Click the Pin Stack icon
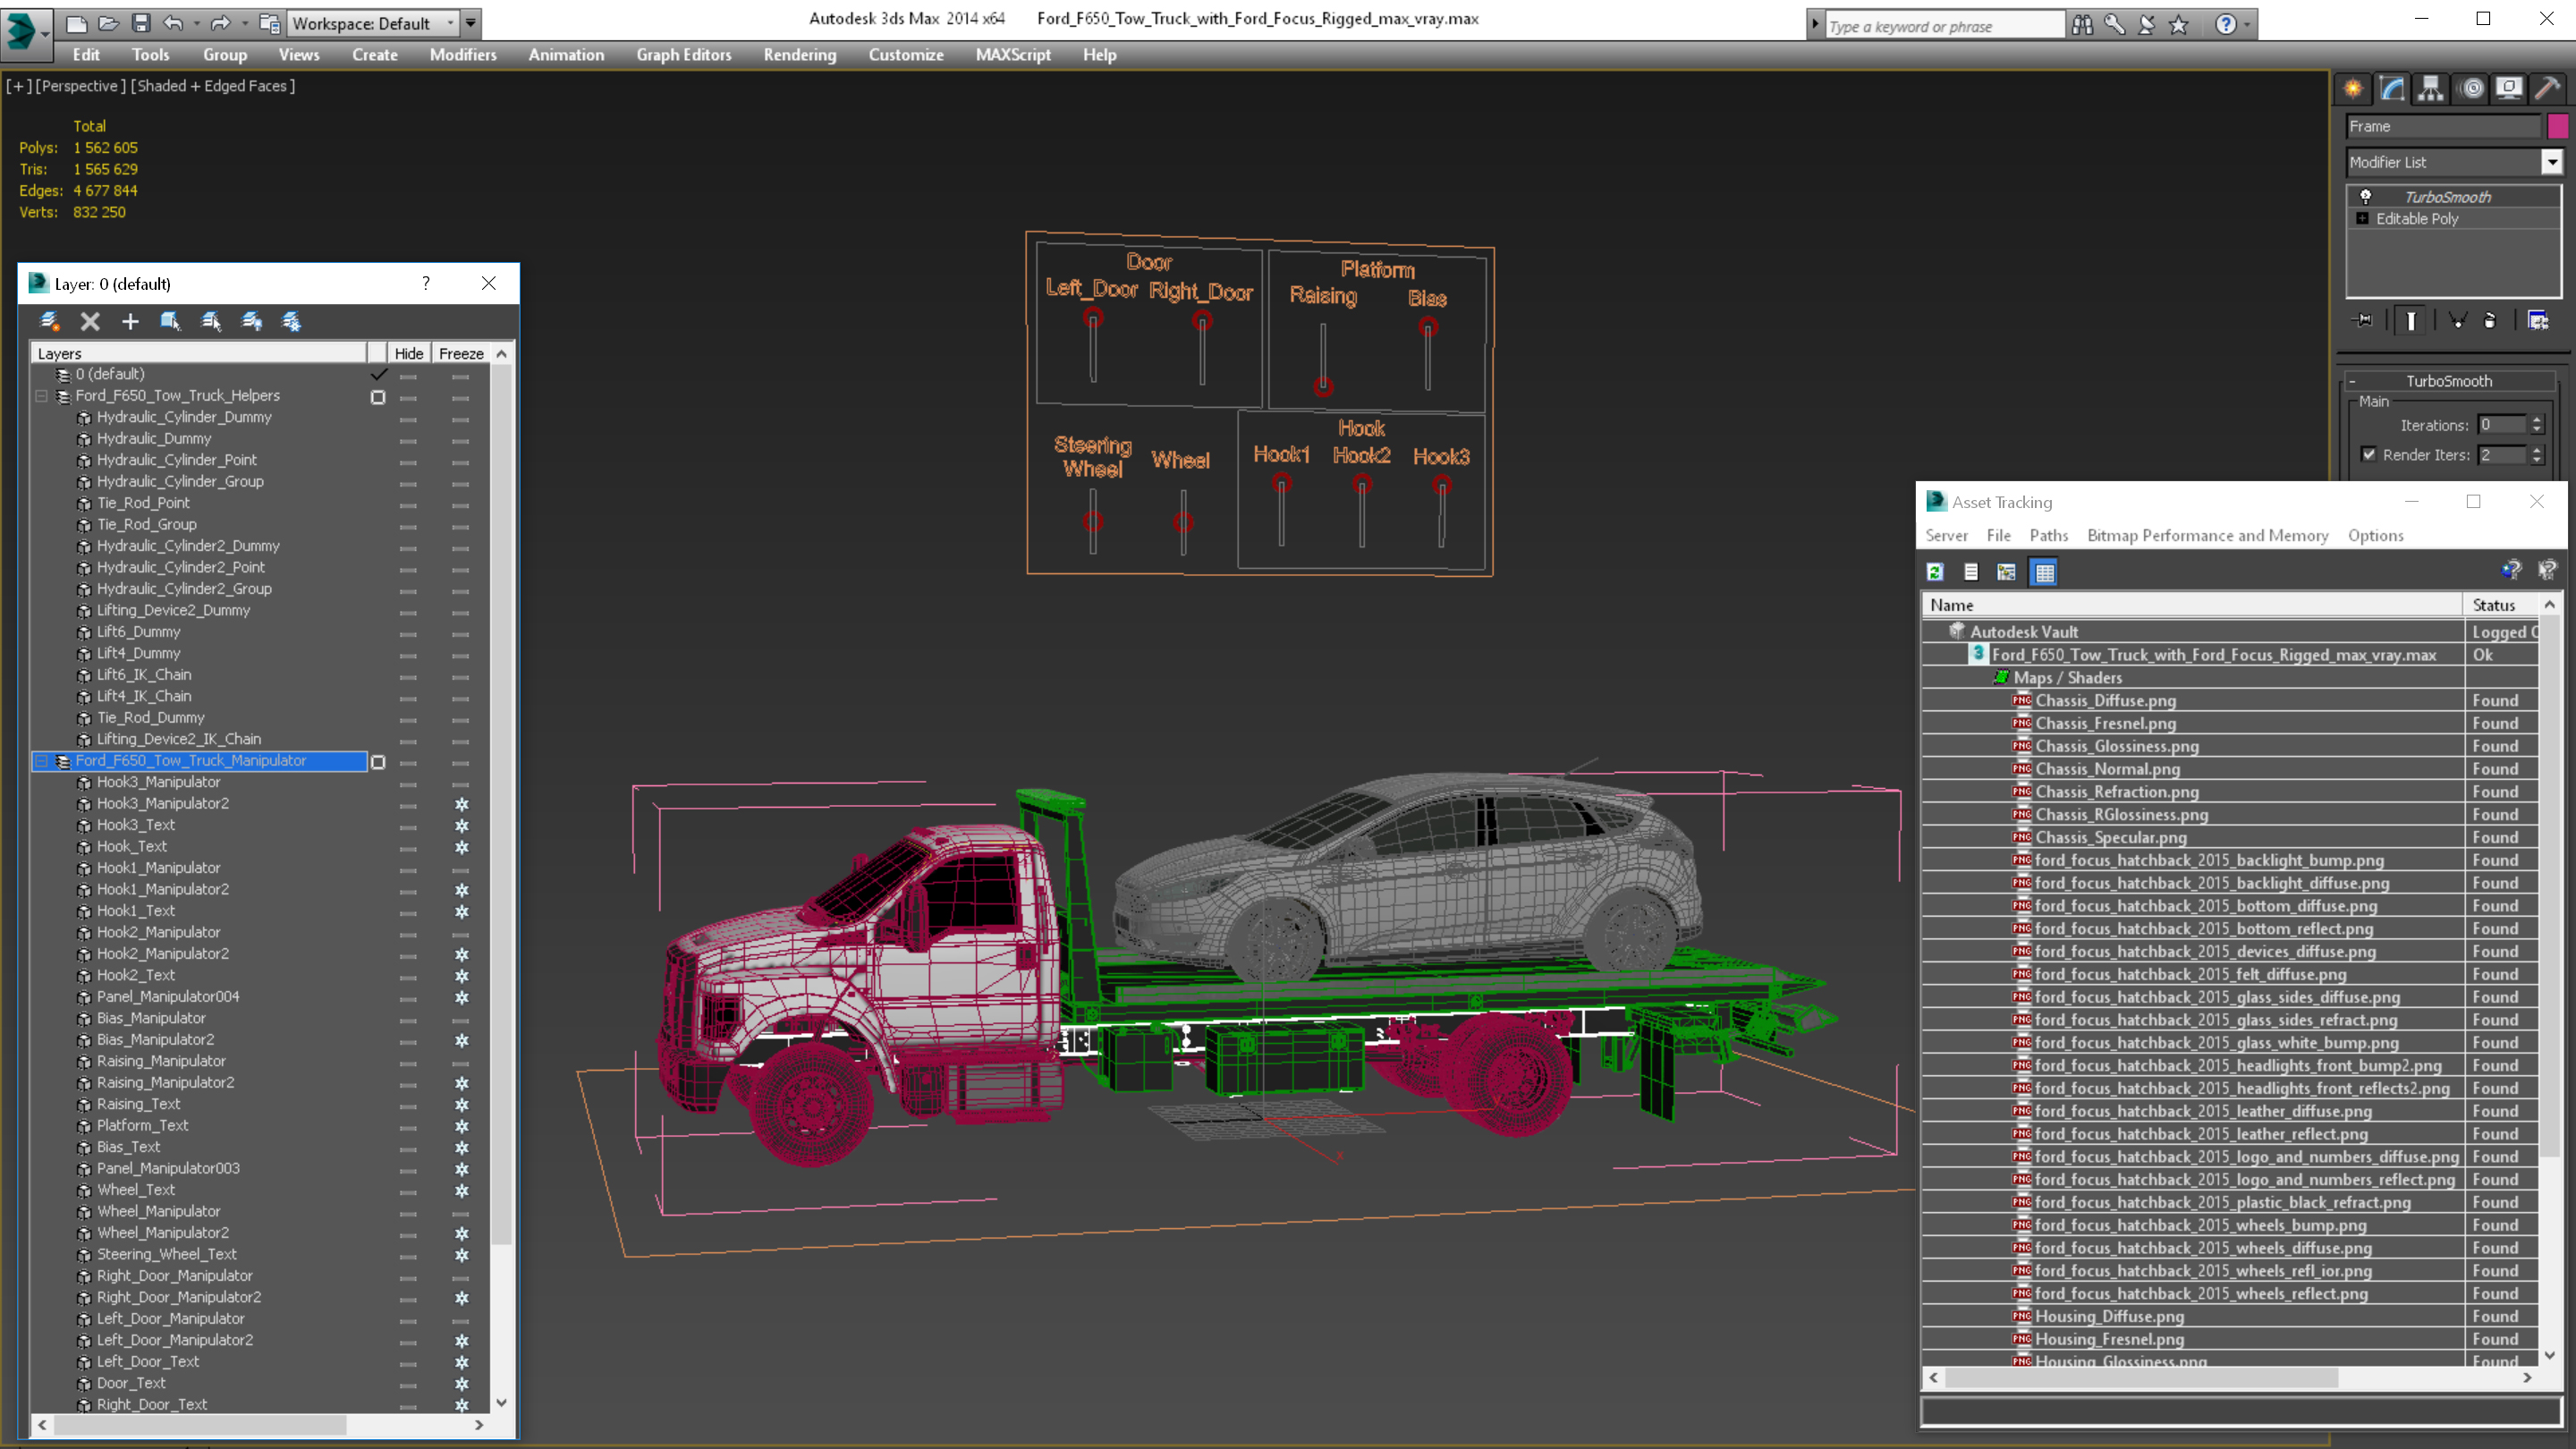Image resolution: width=2576 pixels, height=1449 pixels. [2363, 320]
